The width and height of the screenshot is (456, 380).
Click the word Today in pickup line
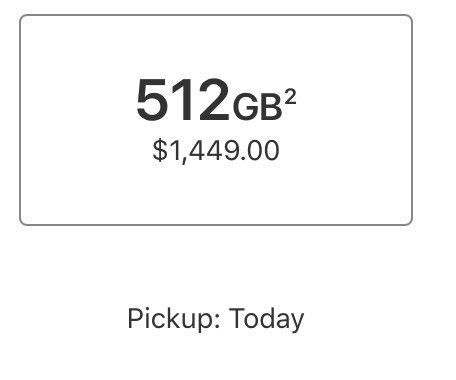[266, 319]
